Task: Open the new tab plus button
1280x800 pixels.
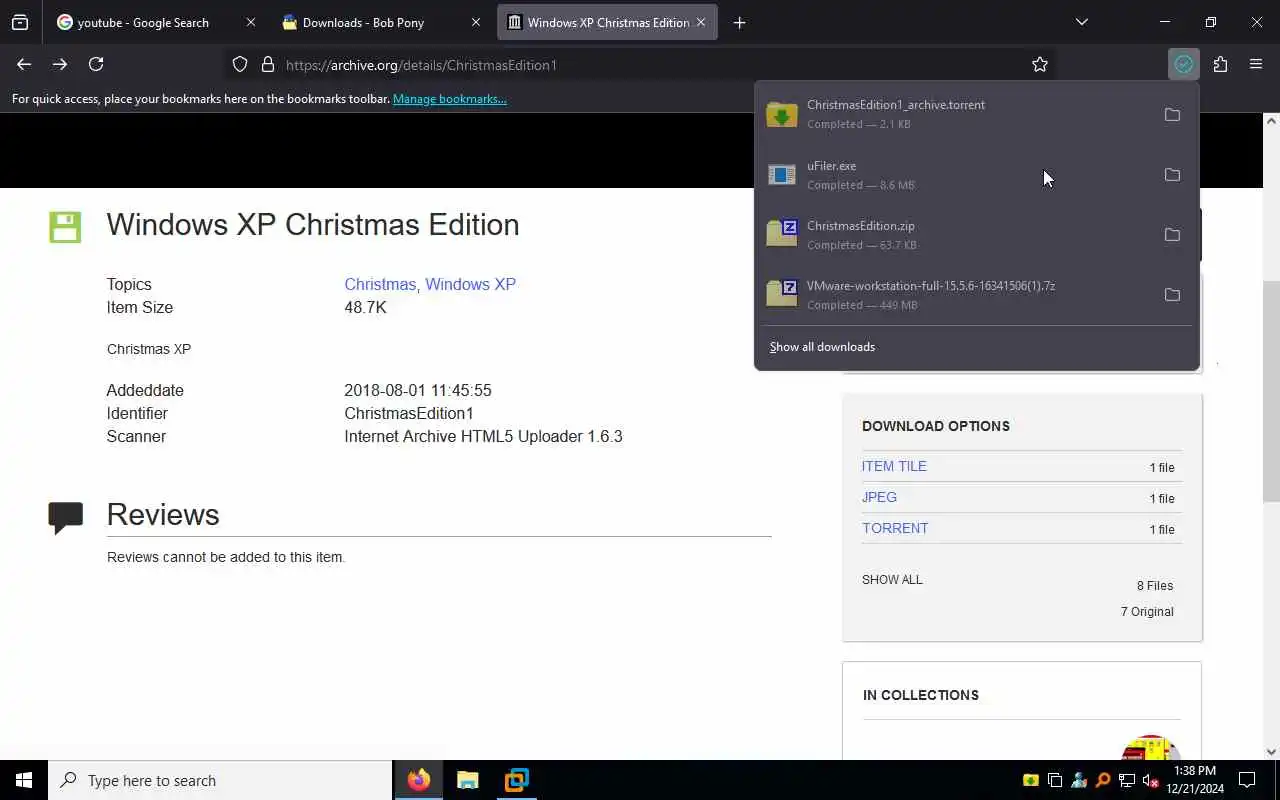Action: coord(739,22)
